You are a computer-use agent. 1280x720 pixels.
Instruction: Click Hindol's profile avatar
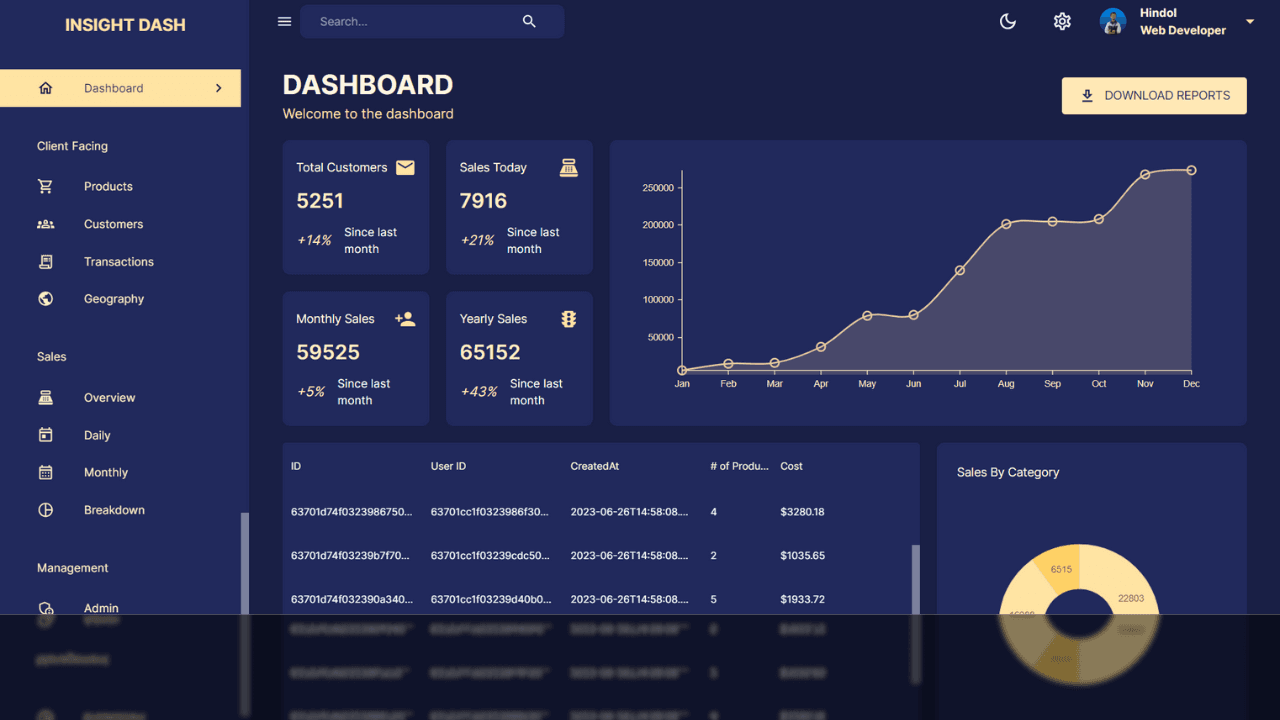1113,22
